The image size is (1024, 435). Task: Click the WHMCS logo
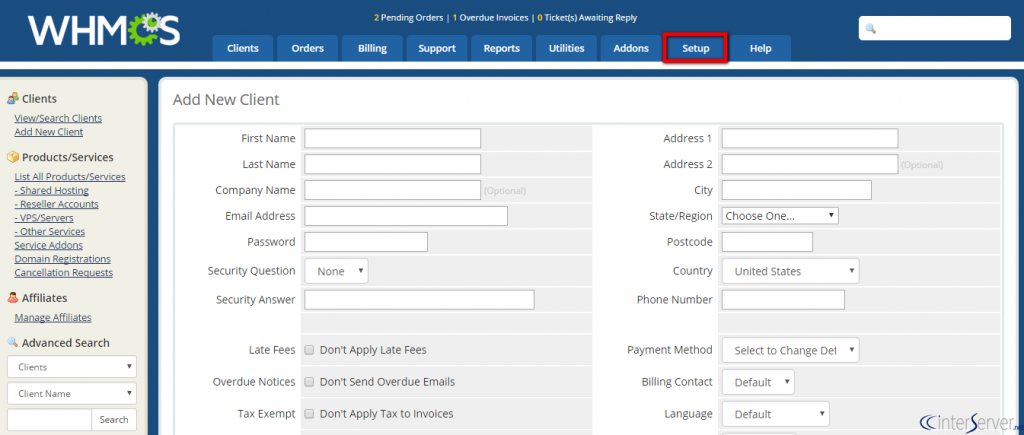click(103, 30)
